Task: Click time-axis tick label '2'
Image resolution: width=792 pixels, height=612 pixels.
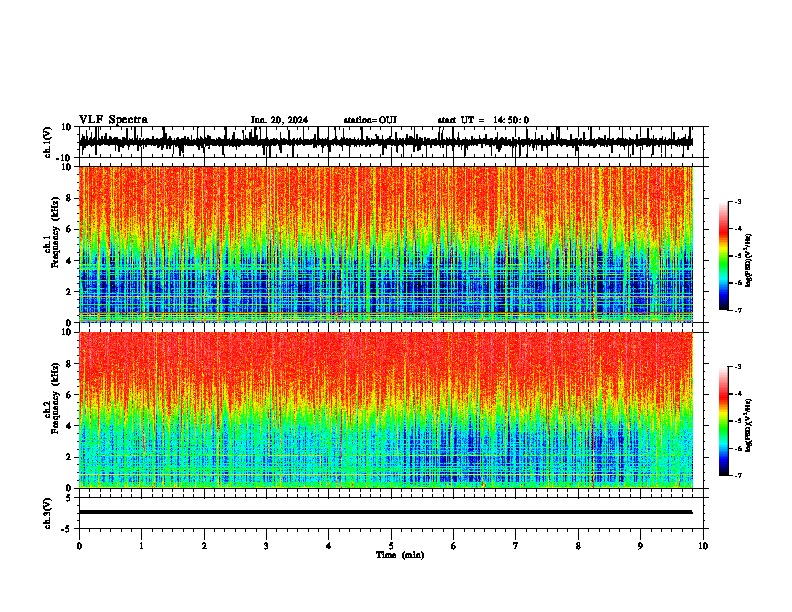Action: pos(204,546)
